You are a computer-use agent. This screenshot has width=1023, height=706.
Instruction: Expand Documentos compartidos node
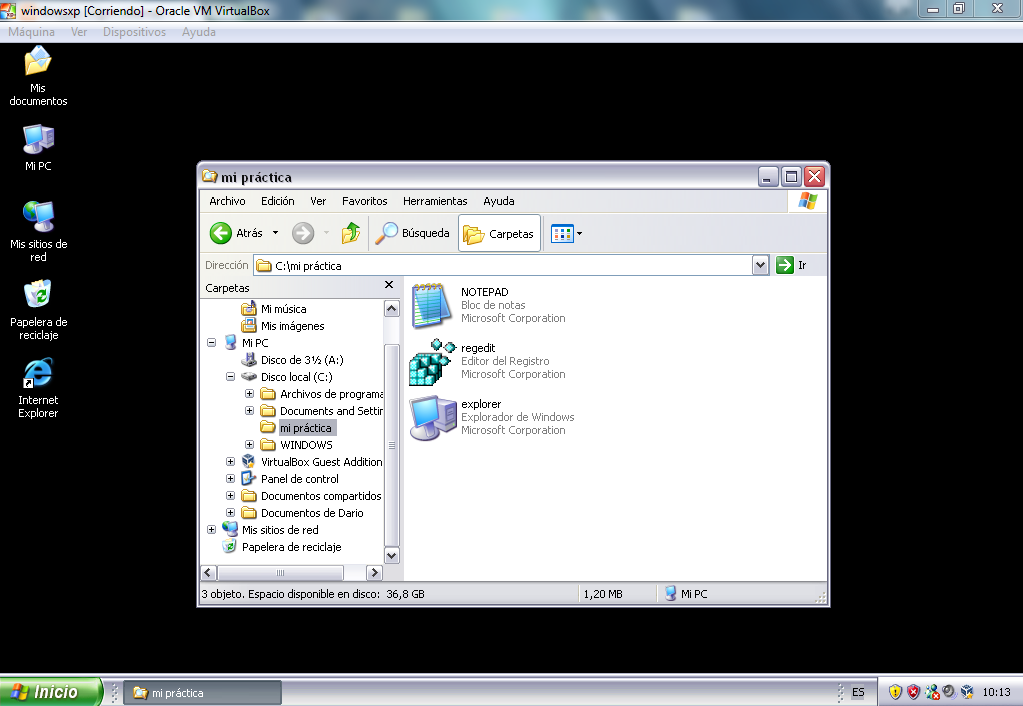[x=230, y=495]
